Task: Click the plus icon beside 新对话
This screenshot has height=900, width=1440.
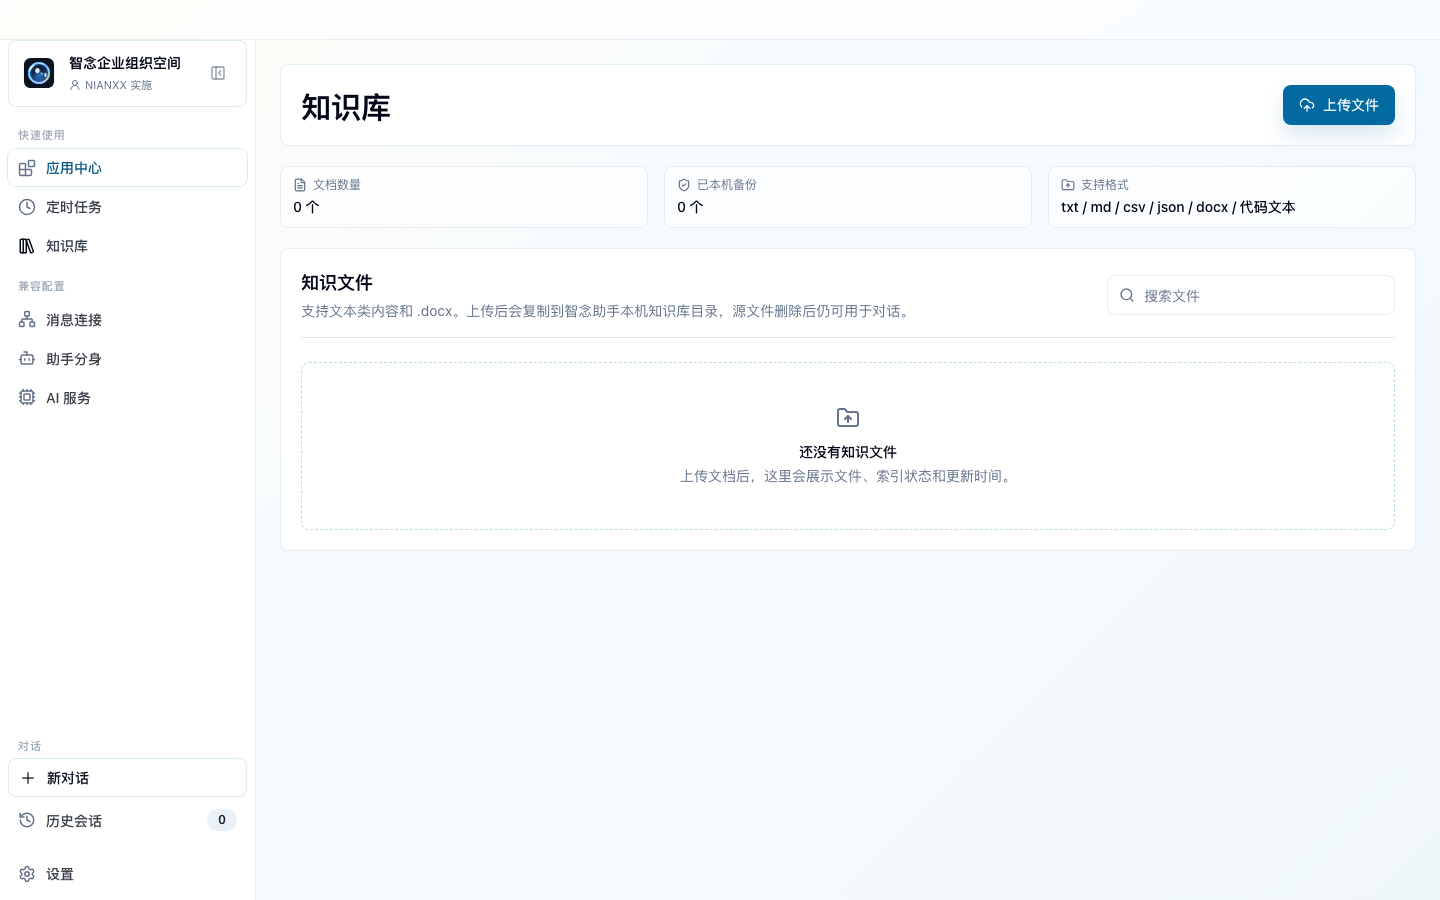Action: (28, 778)
